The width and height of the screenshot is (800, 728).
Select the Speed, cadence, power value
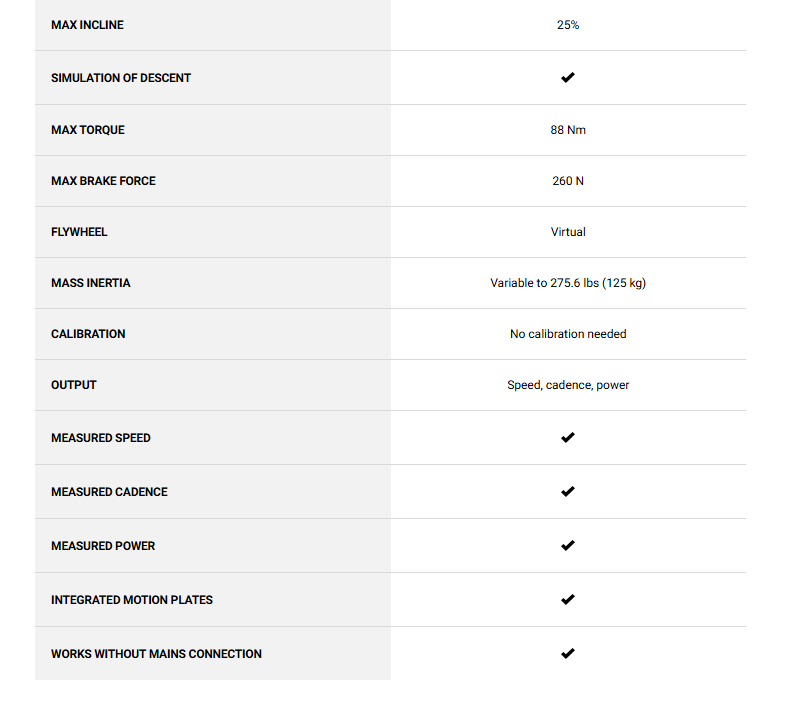pyautogui.click(x=568, y=385)
